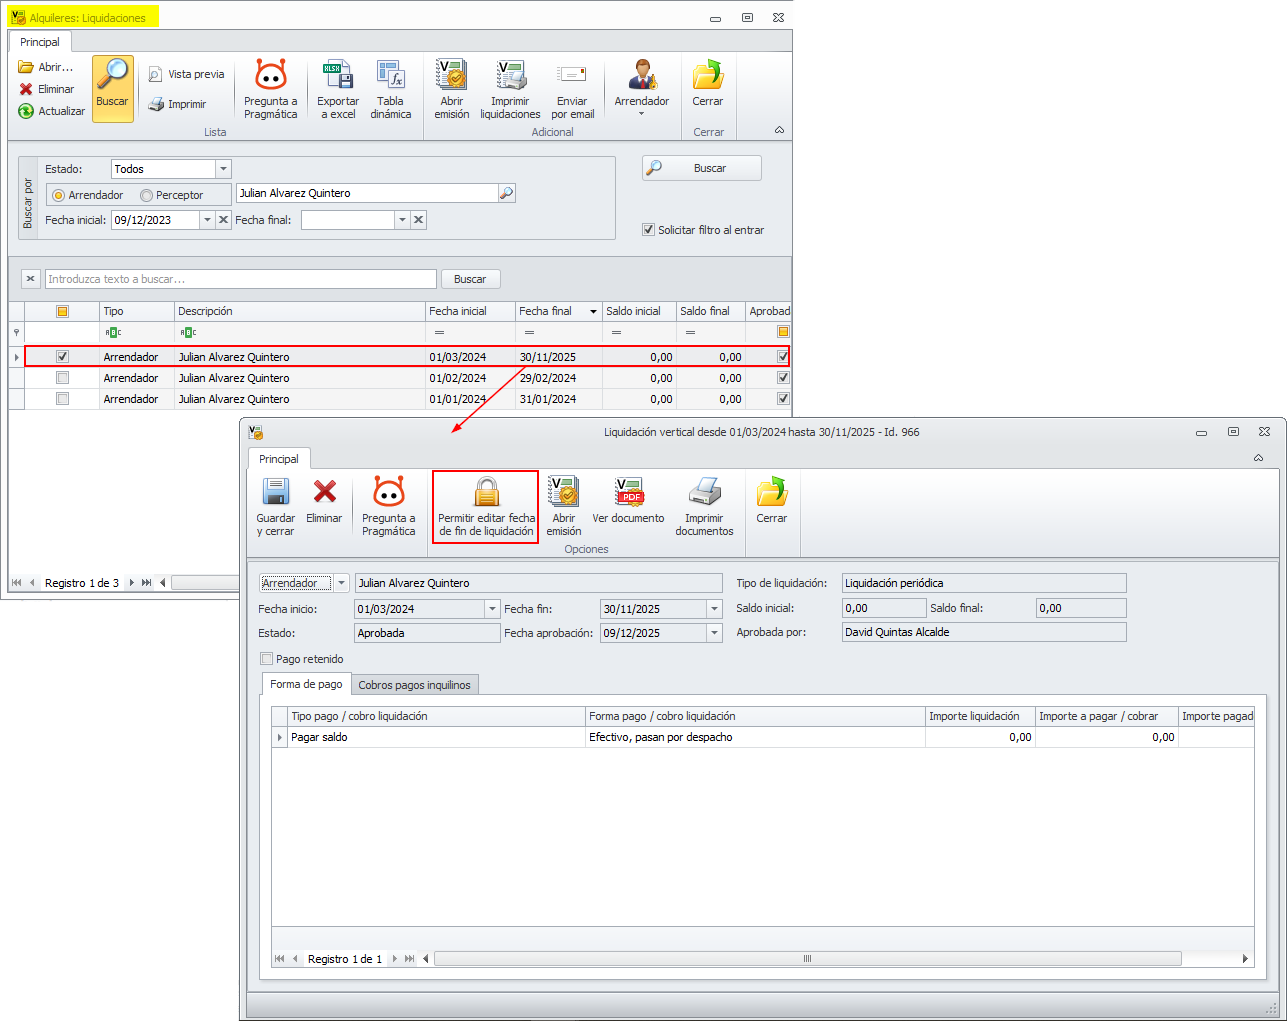Check the selection box for row 01/02/2024

62,378
